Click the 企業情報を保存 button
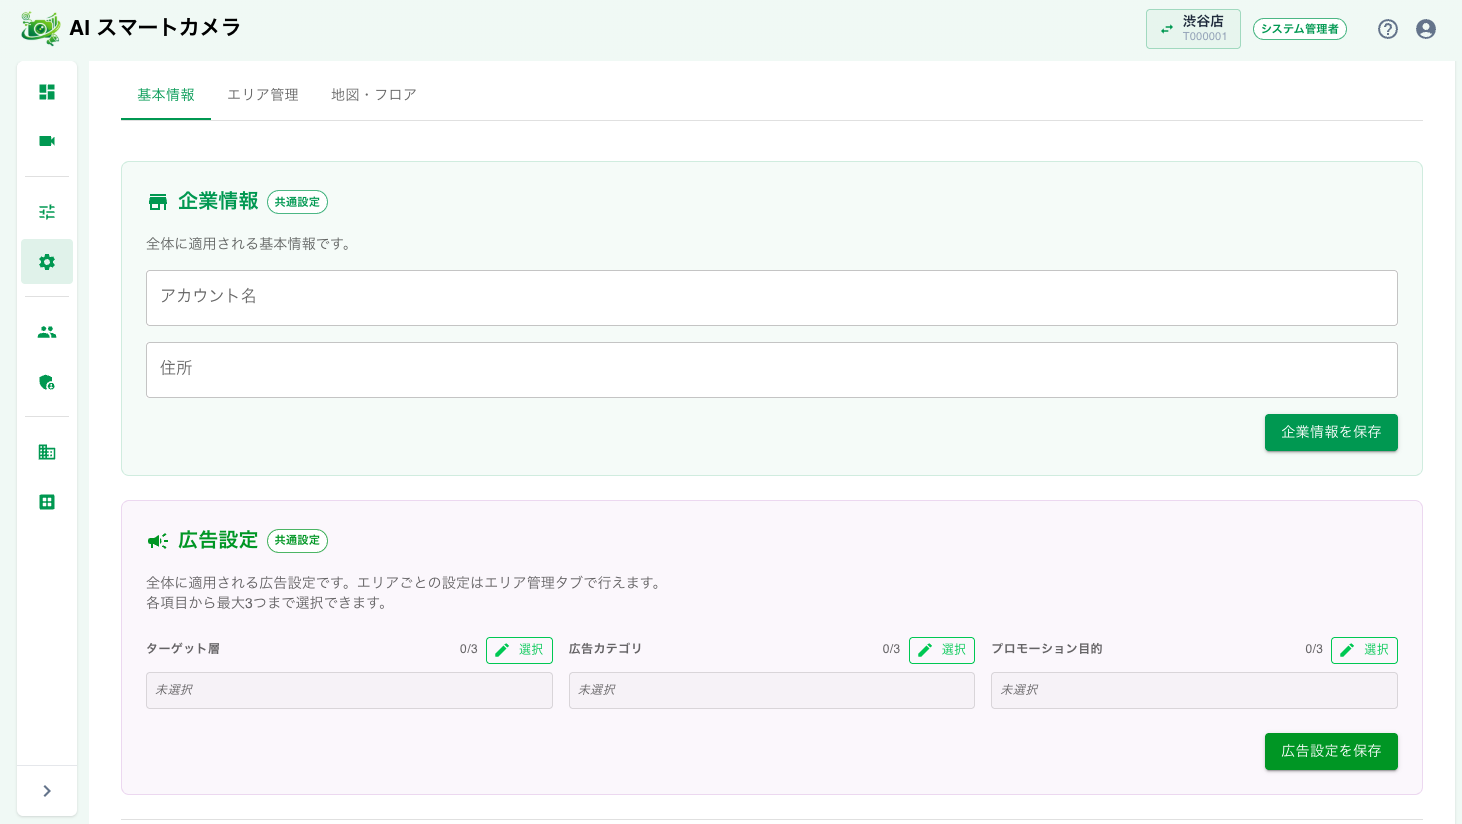The width and height of the screenshot is (1462, 824). [x=1331, y=432]
